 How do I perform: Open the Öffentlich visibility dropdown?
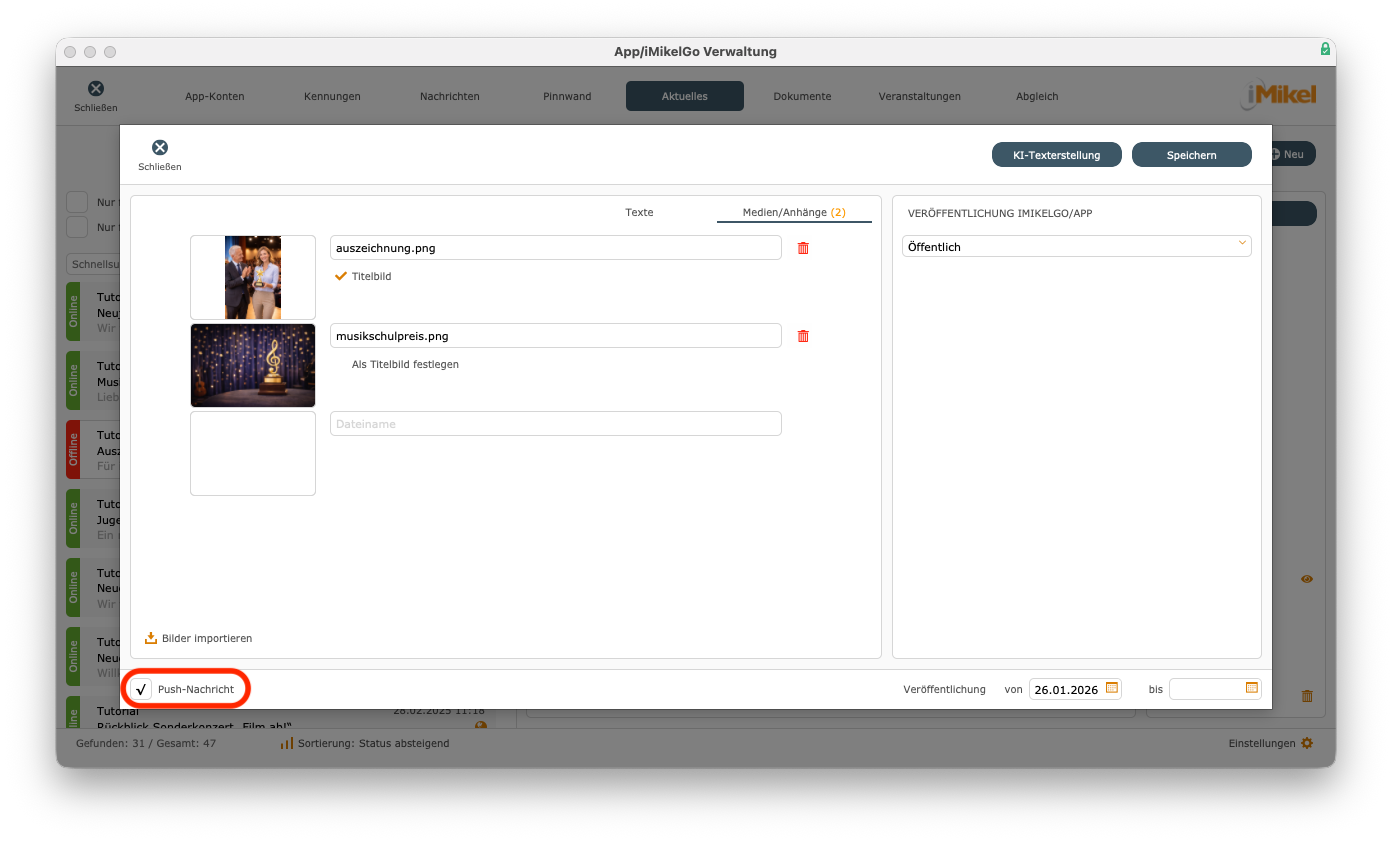click(x=1076, y=245)
